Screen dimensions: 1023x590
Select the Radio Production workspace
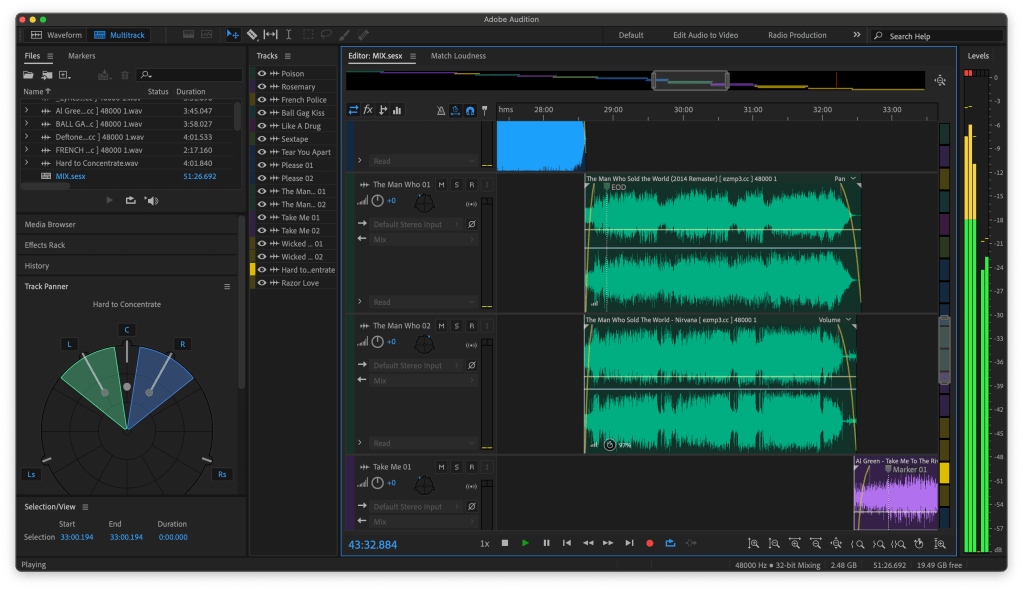click(x=797, y=35)
